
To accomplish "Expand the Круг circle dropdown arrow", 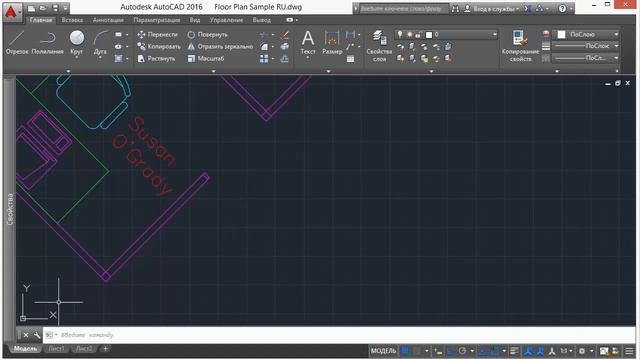I will (76, 58).
